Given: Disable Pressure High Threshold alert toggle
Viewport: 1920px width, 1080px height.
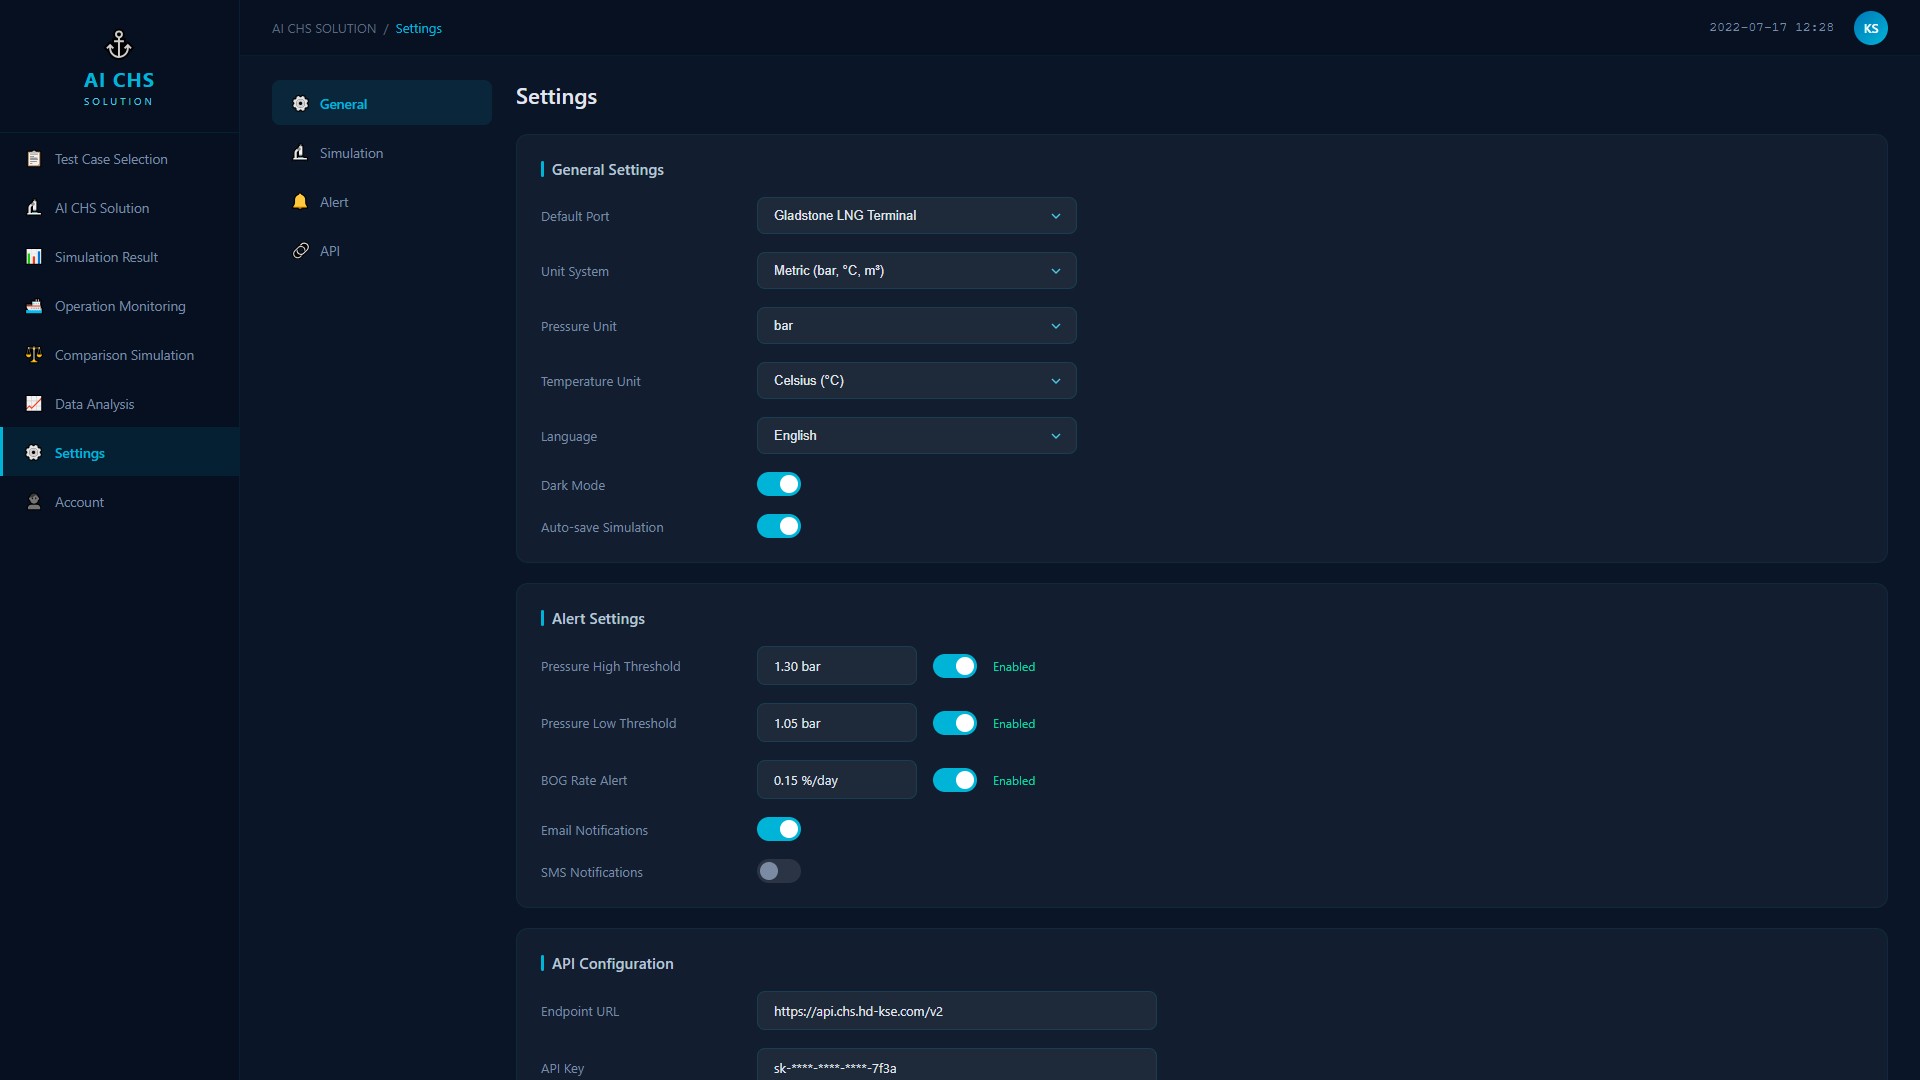Looking at the screenshot, I should [955, 666].
